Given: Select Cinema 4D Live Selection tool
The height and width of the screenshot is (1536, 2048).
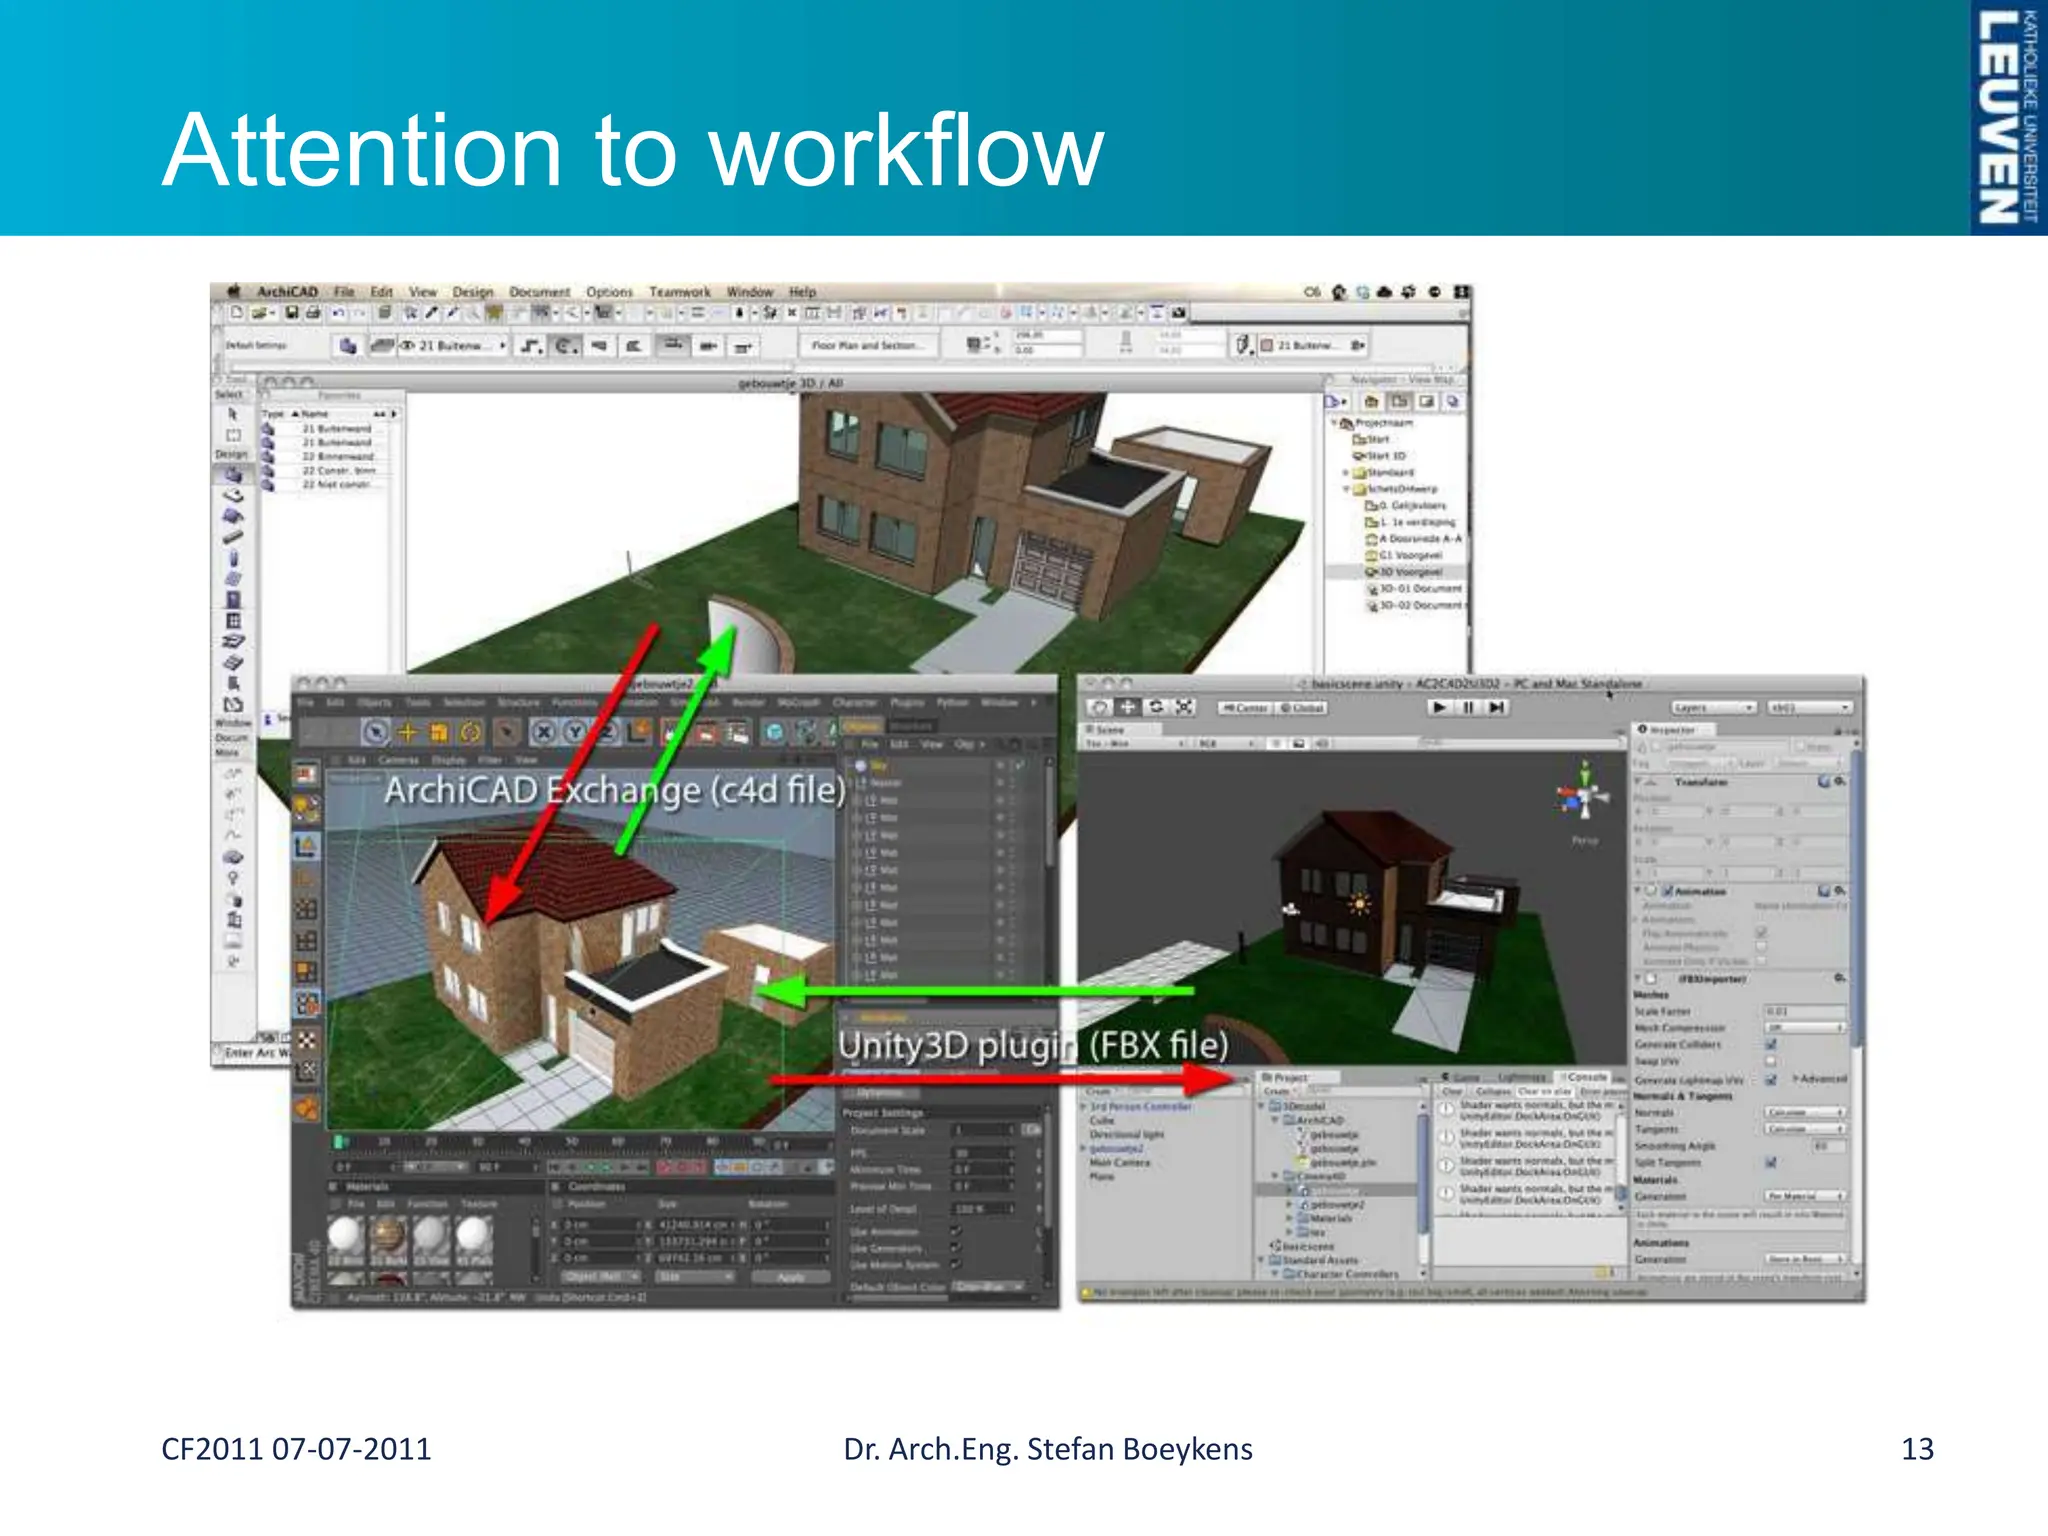Looking at the screenshot, I should coord(375,733).
